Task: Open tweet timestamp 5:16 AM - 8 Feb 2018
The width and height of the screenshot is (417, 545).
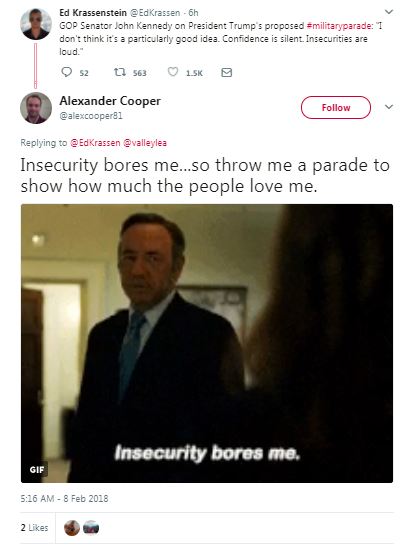Action: click(x=64, y=499)
